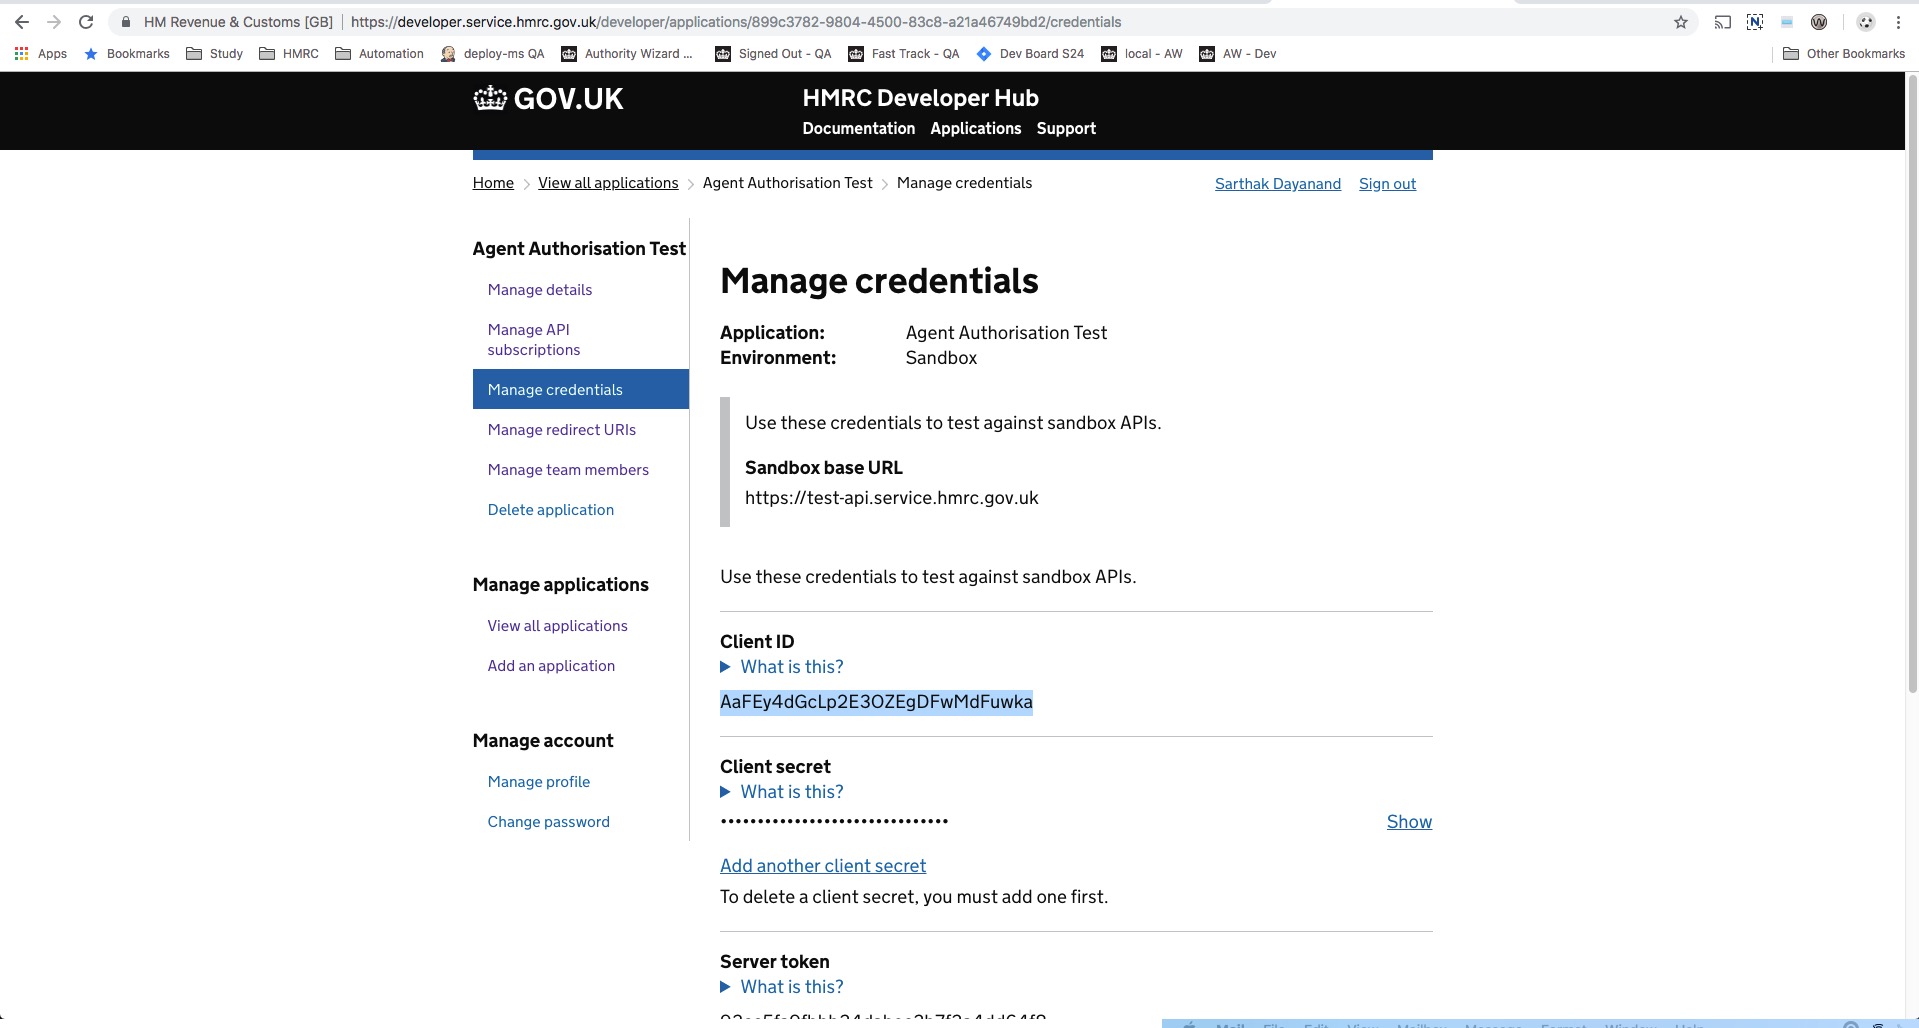Click the padlock site security icon
The image size is (1919, 1028).
[x=125, y=22]
